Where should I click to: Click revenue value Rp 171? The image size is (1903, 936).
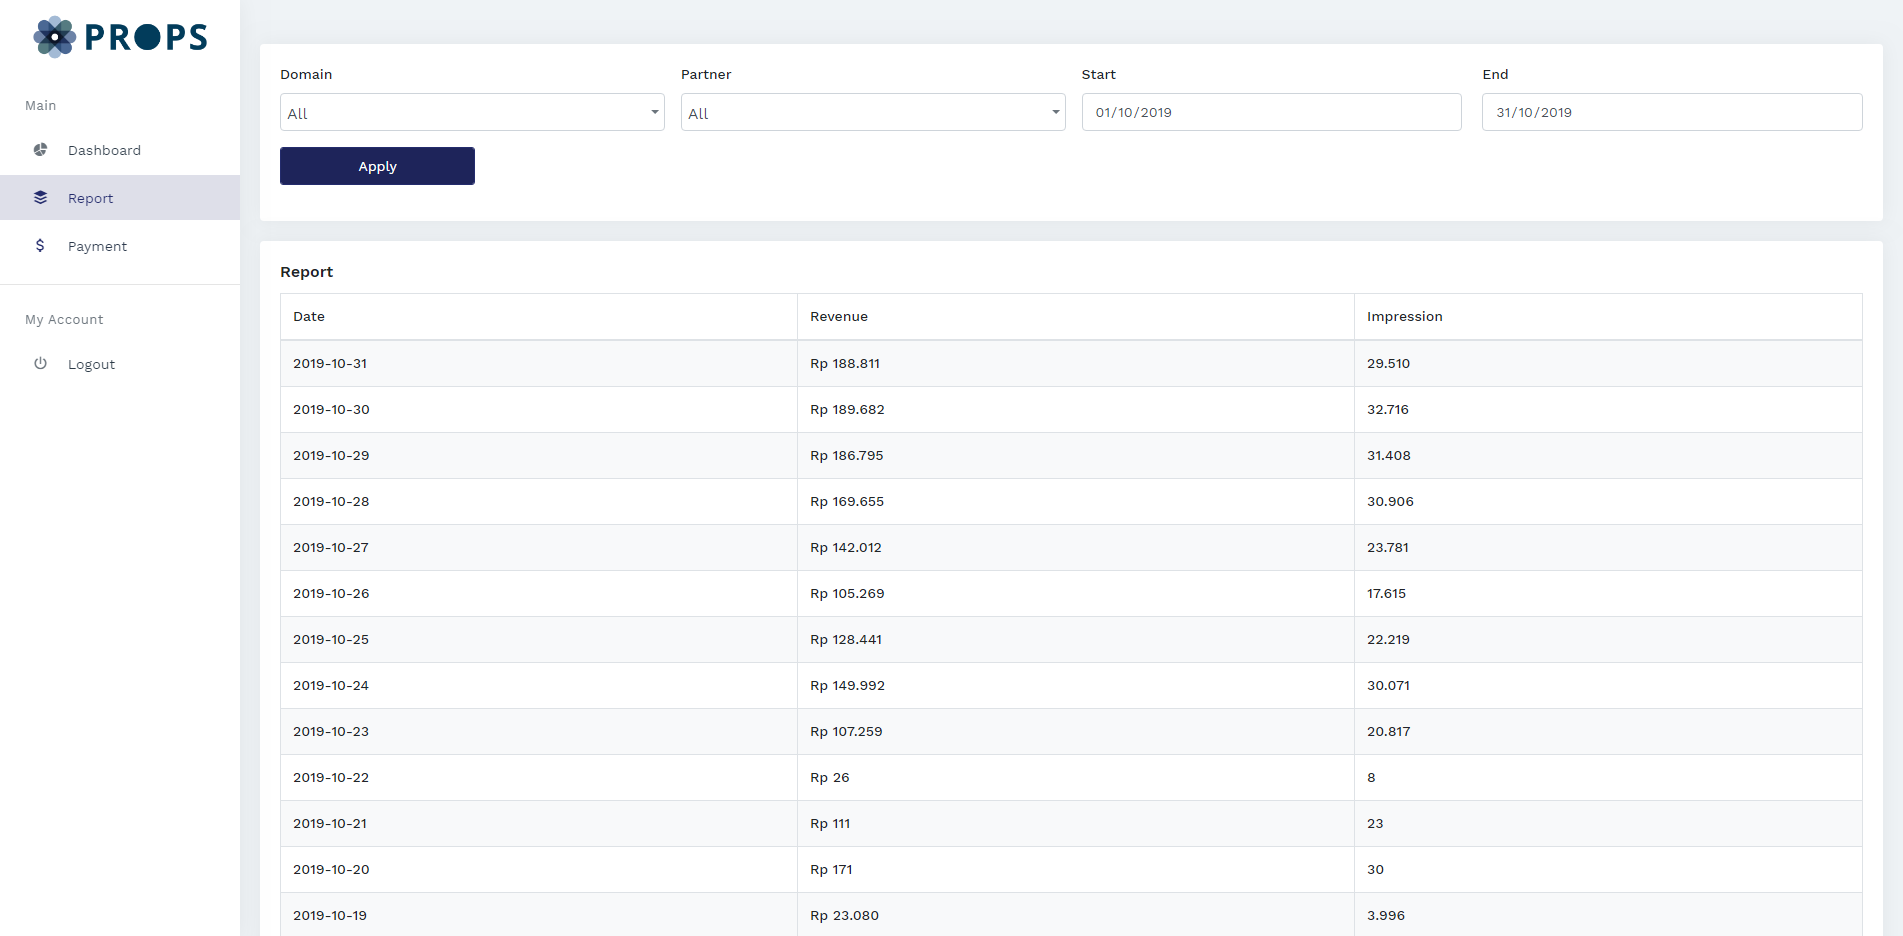831,869
